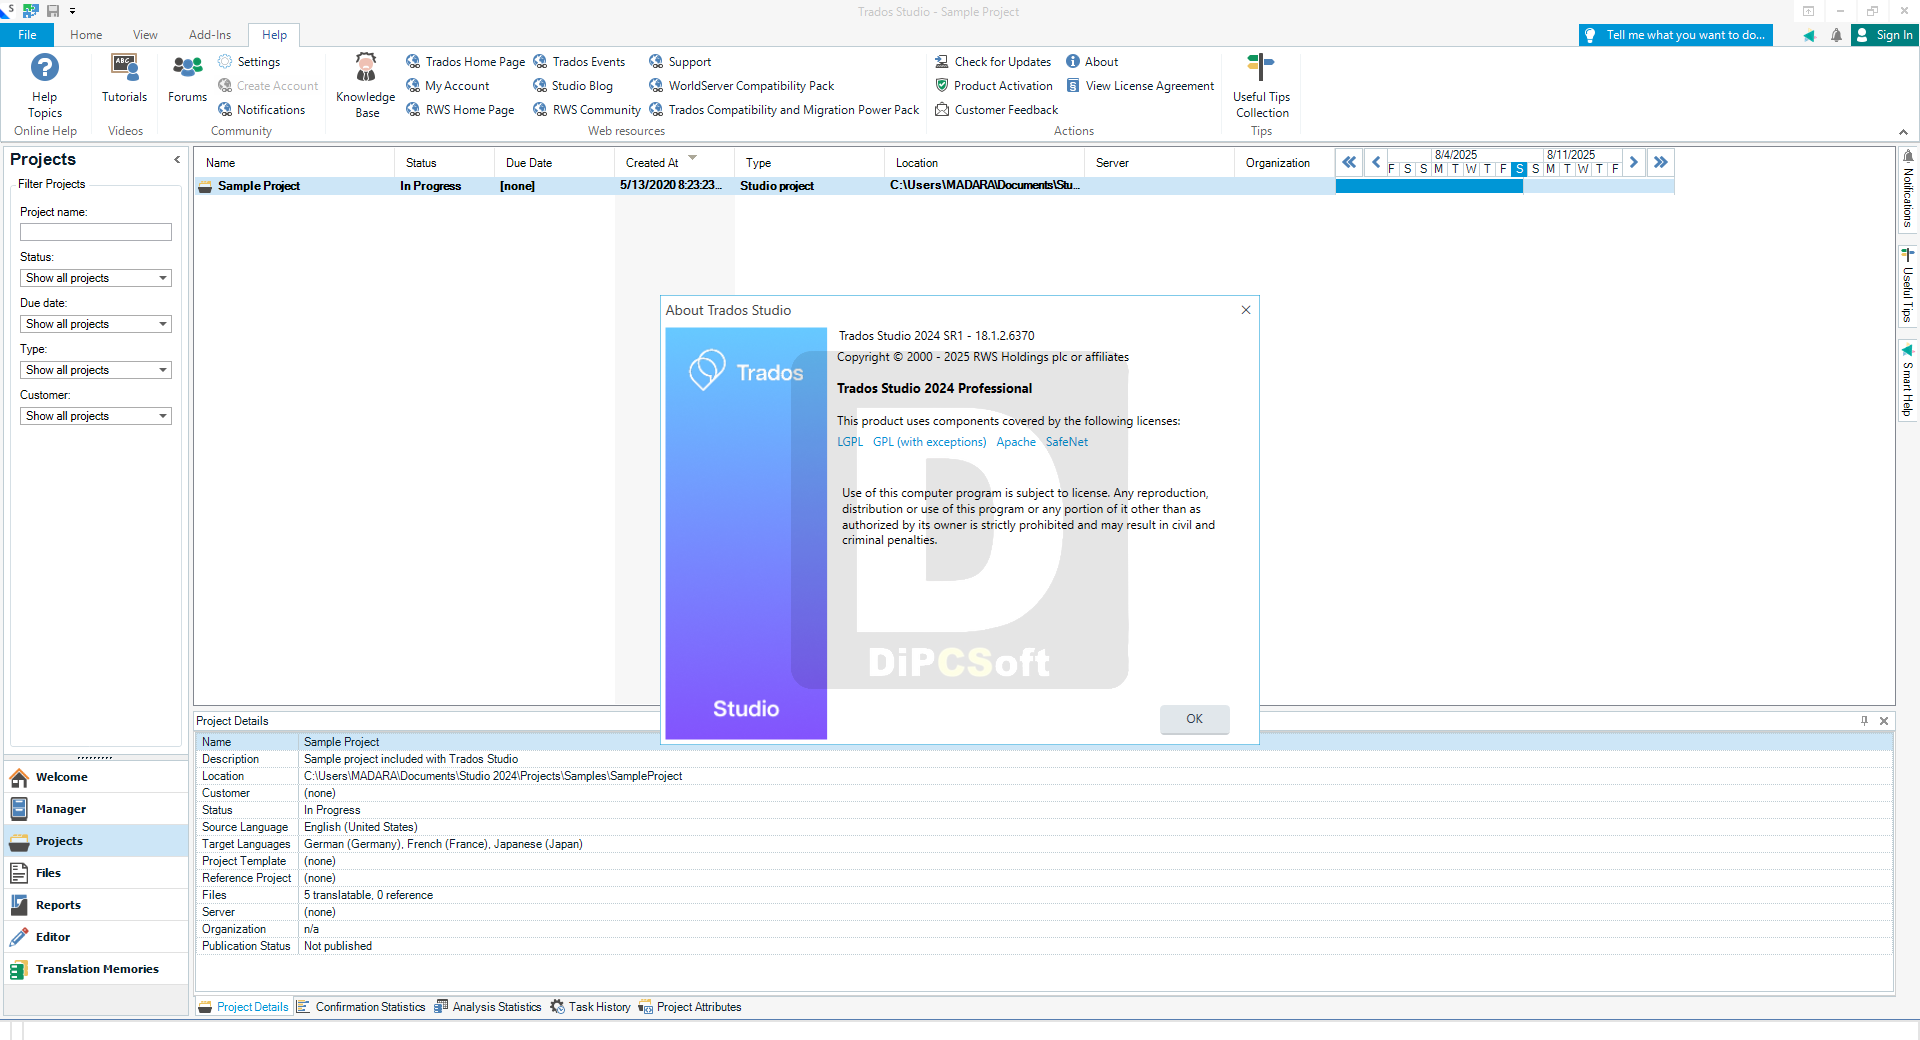The image size is (1920, 1040).
Task: Switch to the Home ribbon tab
Action: [x=86, y=35]
